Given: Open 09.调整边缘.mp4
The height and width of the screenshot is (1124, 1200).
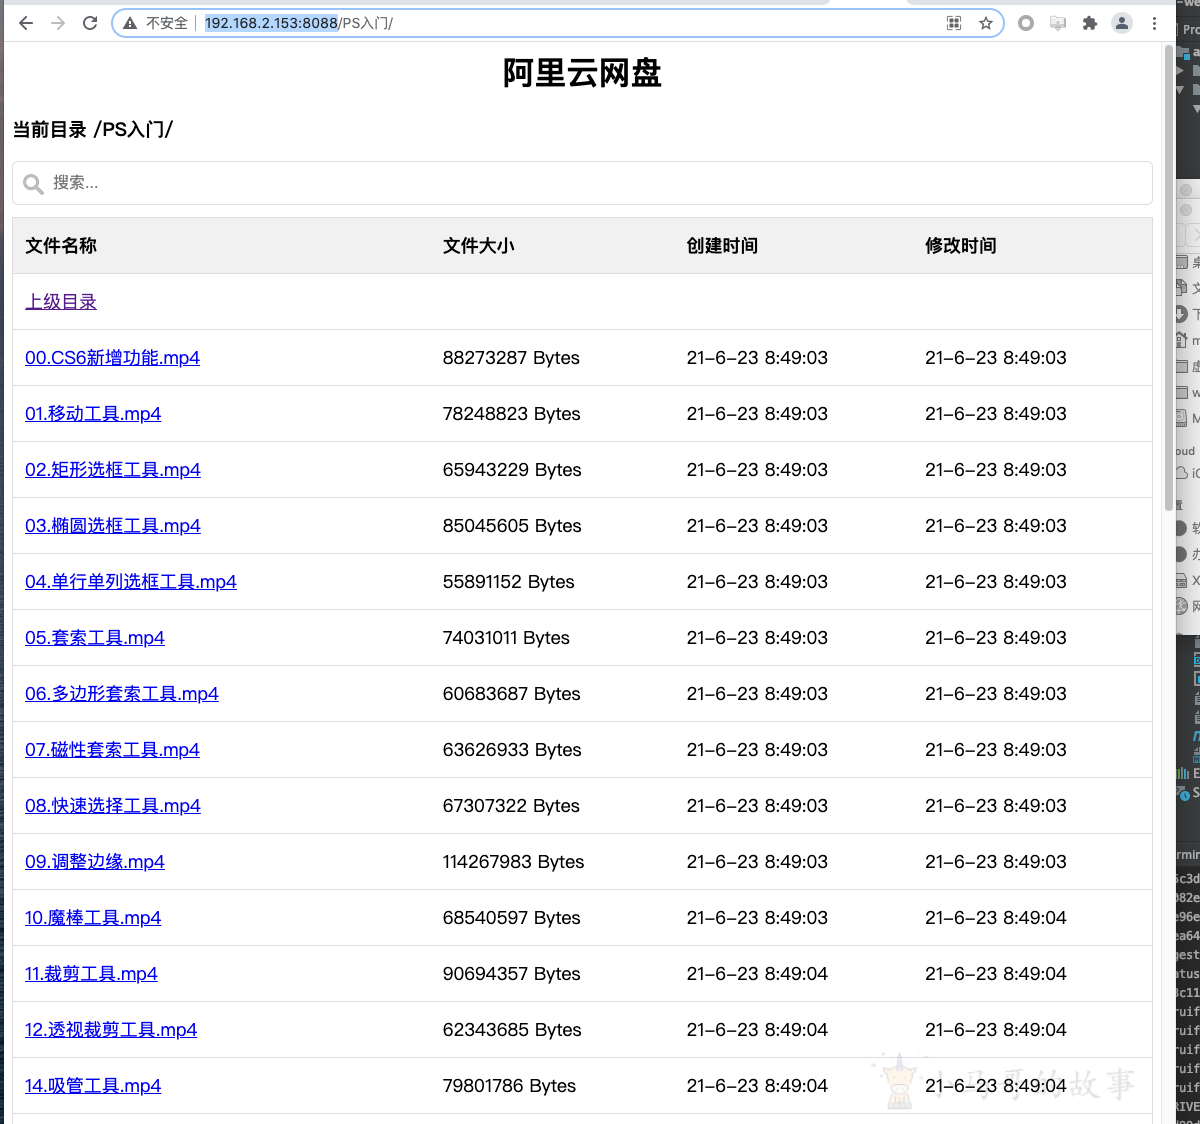Looking at the screenshot, I should coord(95,862).
